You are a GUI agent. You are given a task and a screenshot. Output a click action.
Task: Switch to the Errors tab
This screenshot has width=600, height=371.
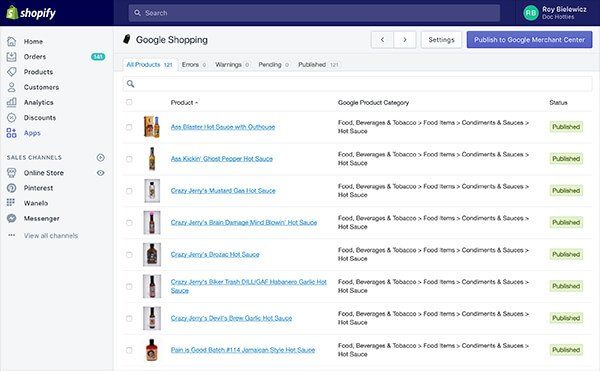click(194, 65)
